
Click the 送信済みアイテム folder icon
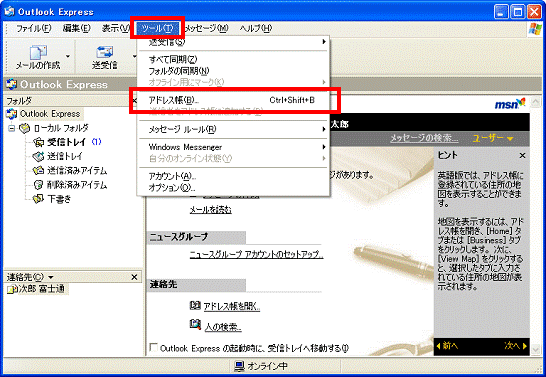tap(38, 171)
